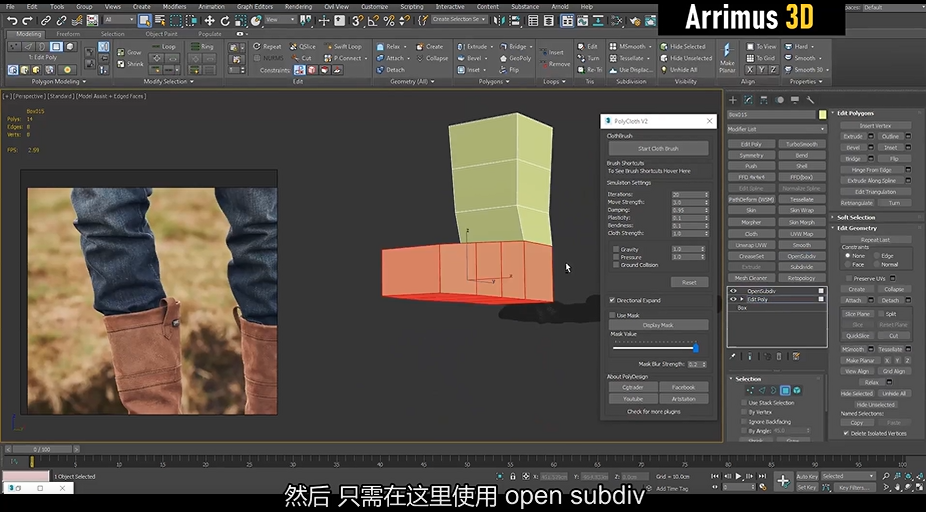926x512 pixels.
Task: Click the QSlice tool in Edit panel
Action: 302,47
